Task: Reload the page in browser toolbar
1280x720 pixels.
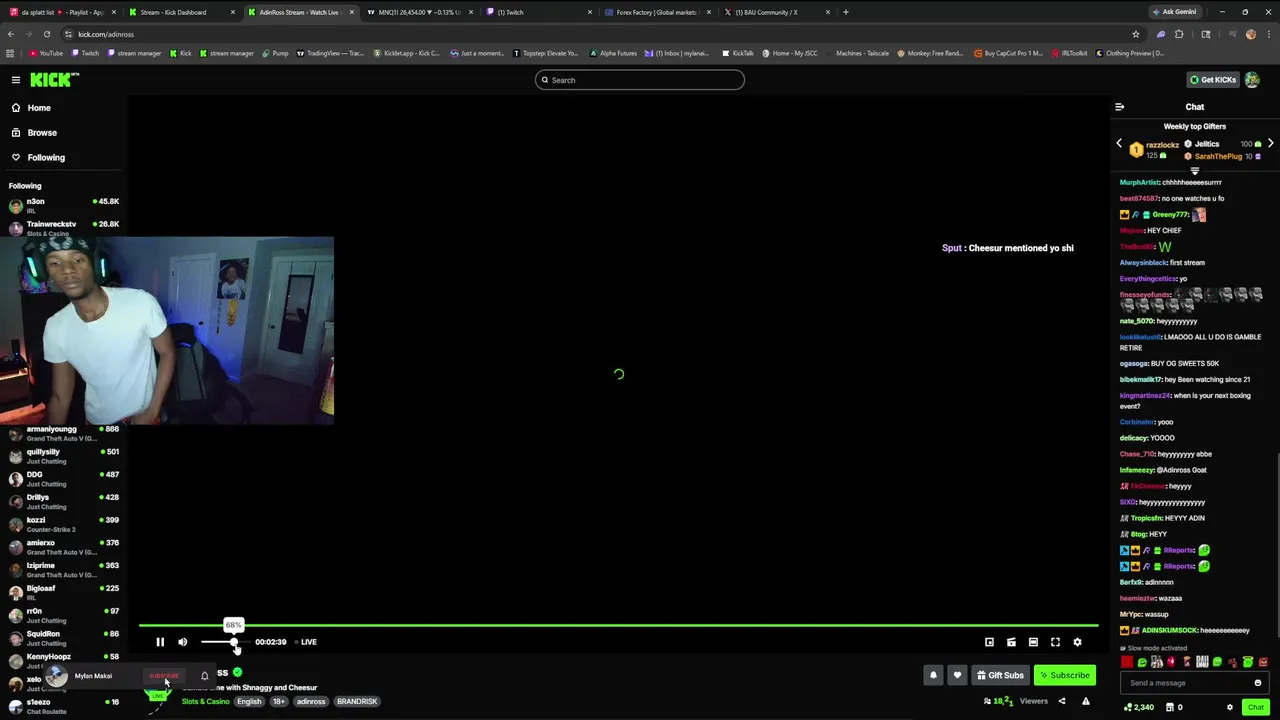Action: [x=46, y=34]
